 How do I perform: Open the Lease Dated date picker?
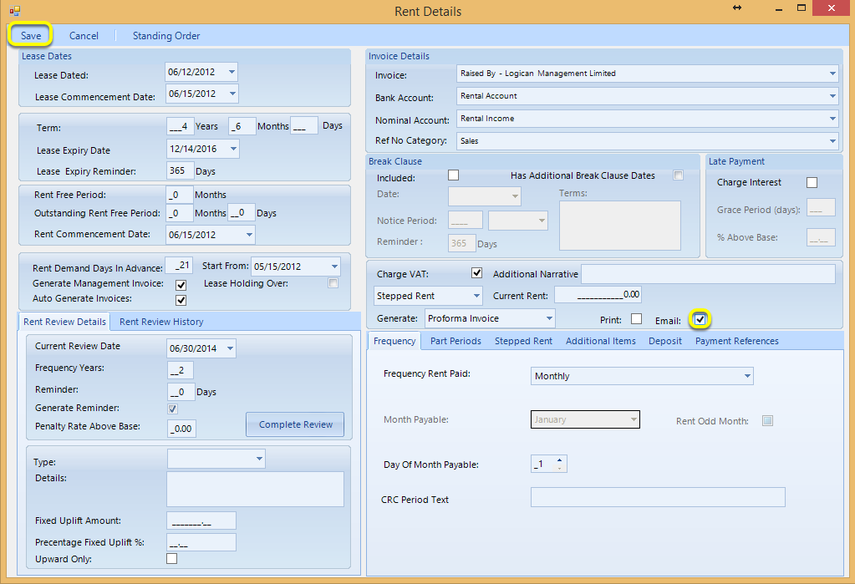point(232,72)
